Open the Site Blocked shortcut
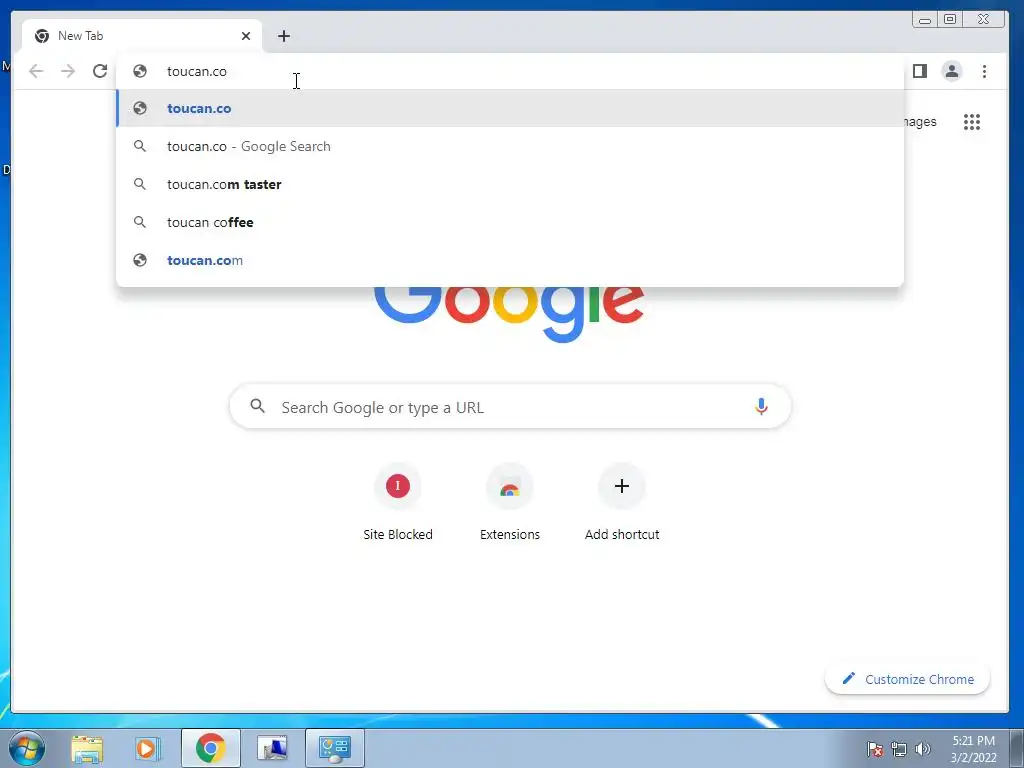 (x=398, y=503)
